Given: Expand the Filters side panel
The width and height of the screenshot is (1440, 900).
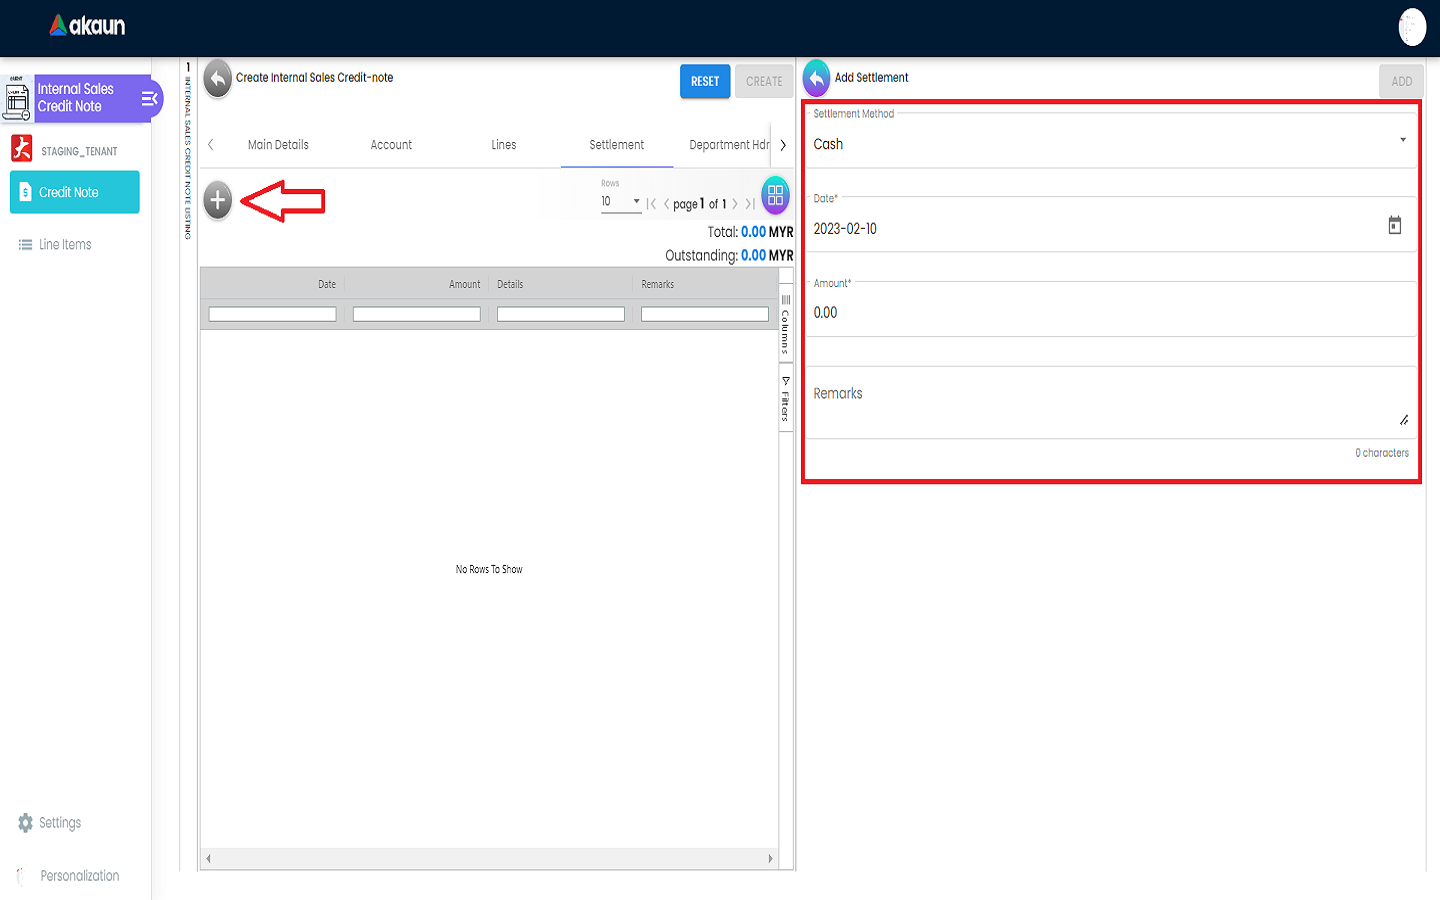Looking at the screenshot, I should (786, 399).
